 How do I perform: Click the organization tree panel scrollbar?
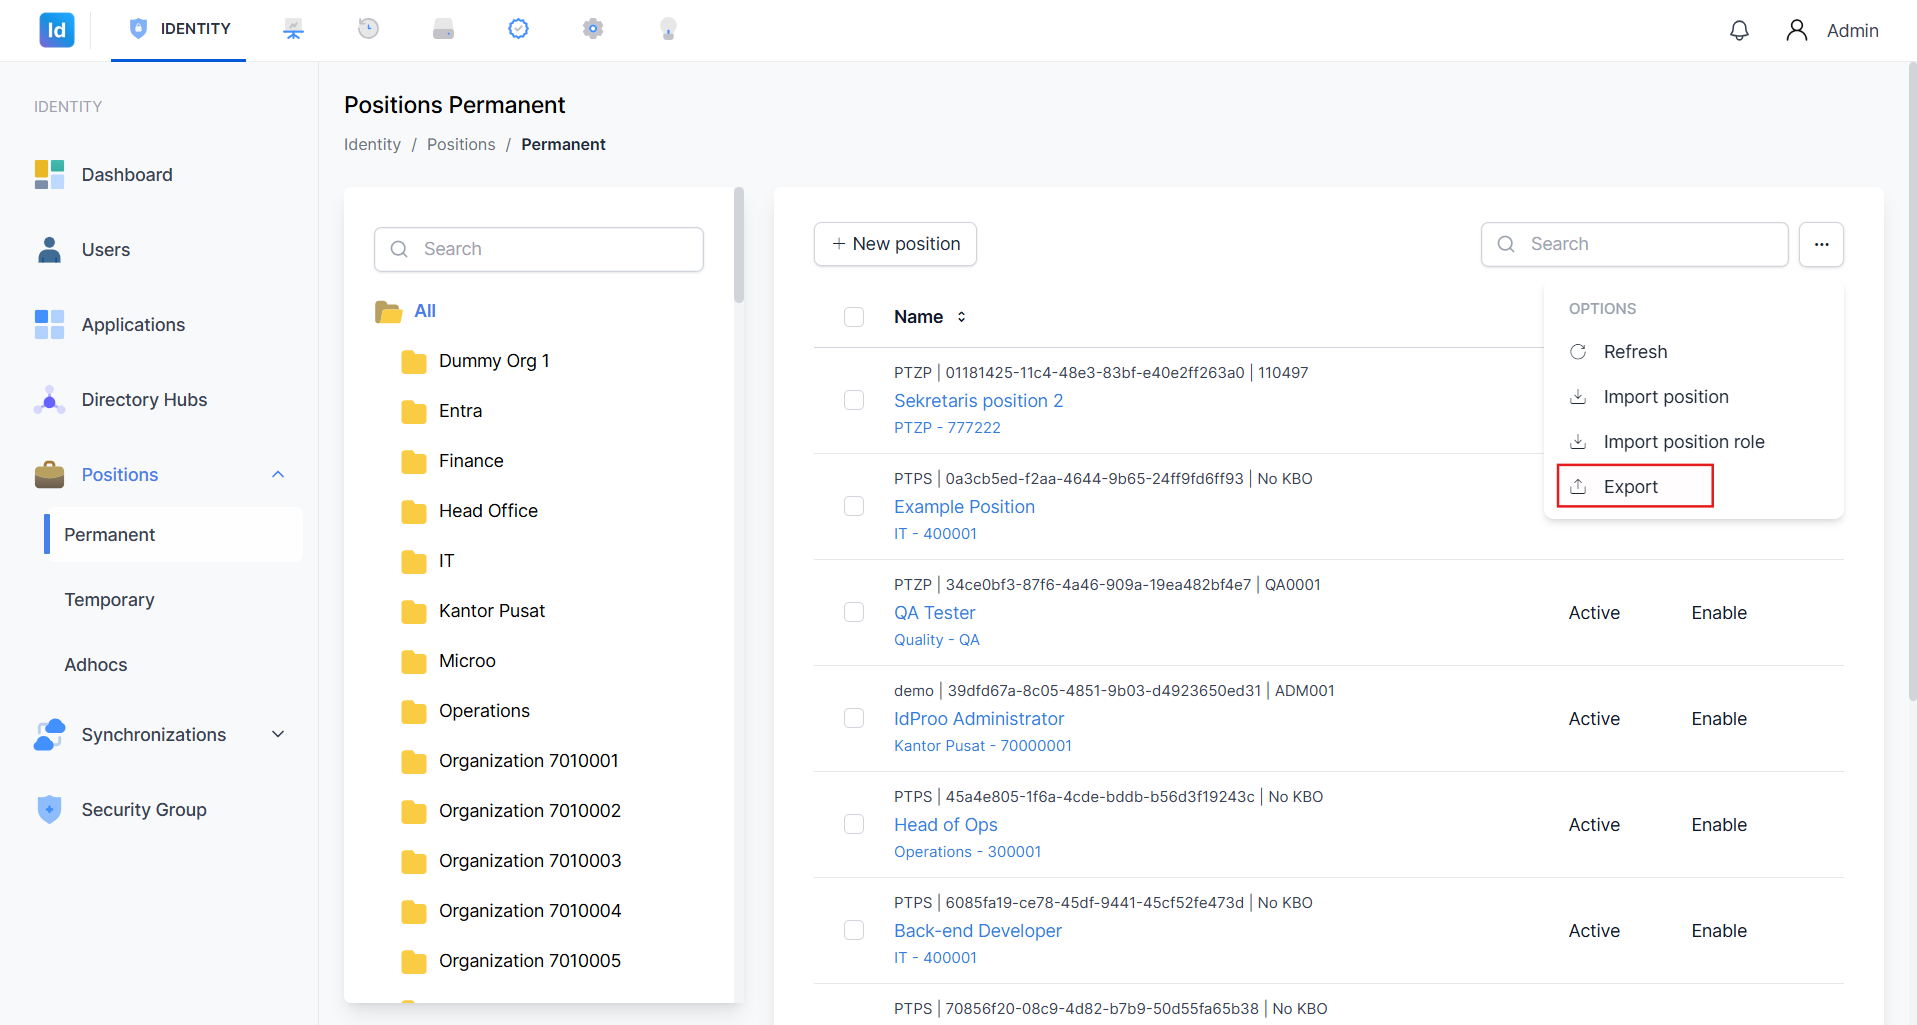739,245
